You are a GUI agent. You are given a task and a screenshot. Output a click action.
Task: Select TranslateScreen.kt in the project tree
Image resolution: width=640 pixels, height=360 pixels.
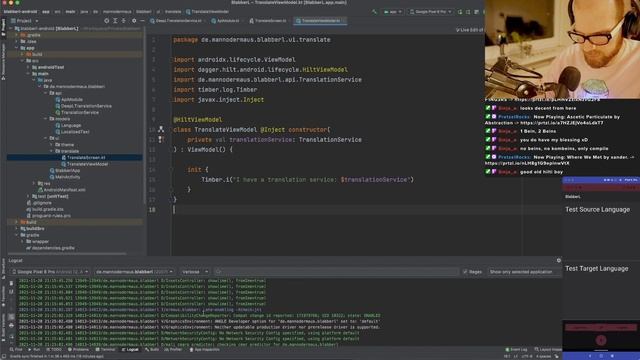83,158
